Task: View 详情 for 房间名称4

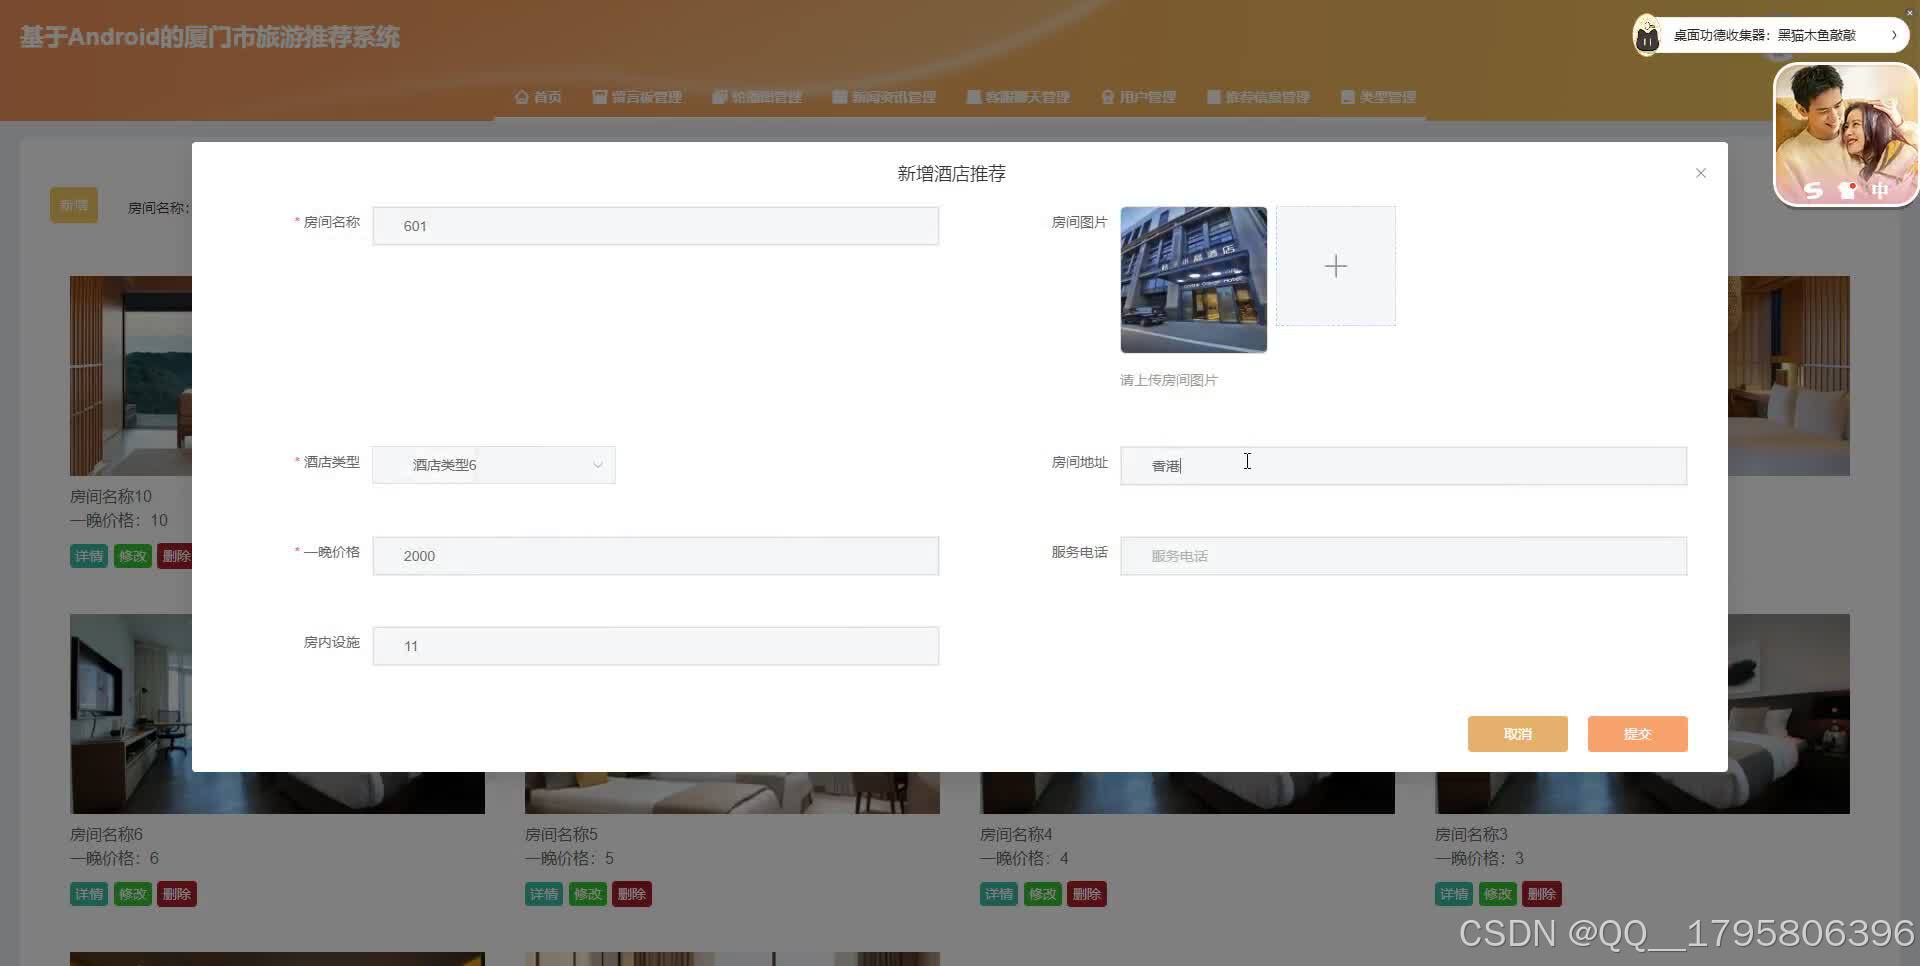Action: 999,894
